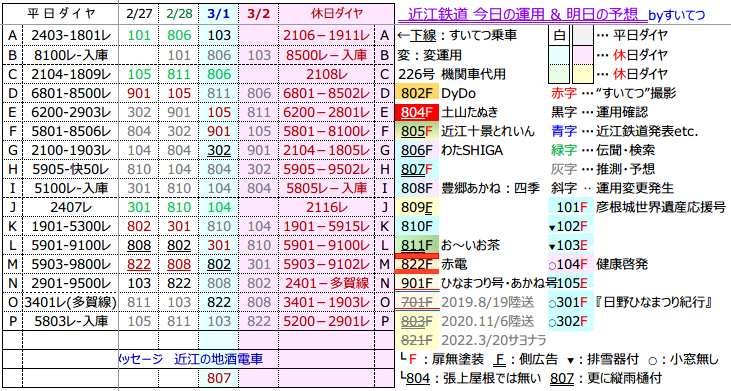Select the red 休日ダイヤ column header
731x391 pixels.
(x=337, y=14)
